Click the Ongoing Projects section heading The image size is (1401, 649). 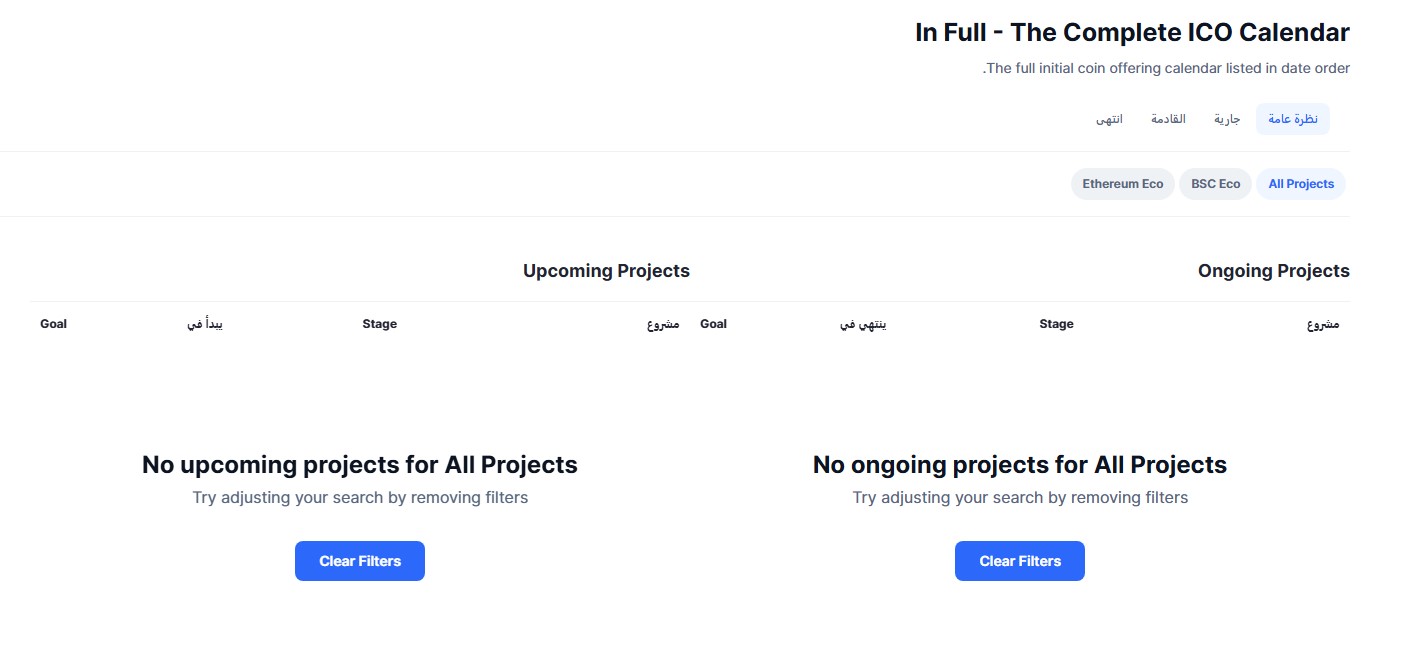1273,271
